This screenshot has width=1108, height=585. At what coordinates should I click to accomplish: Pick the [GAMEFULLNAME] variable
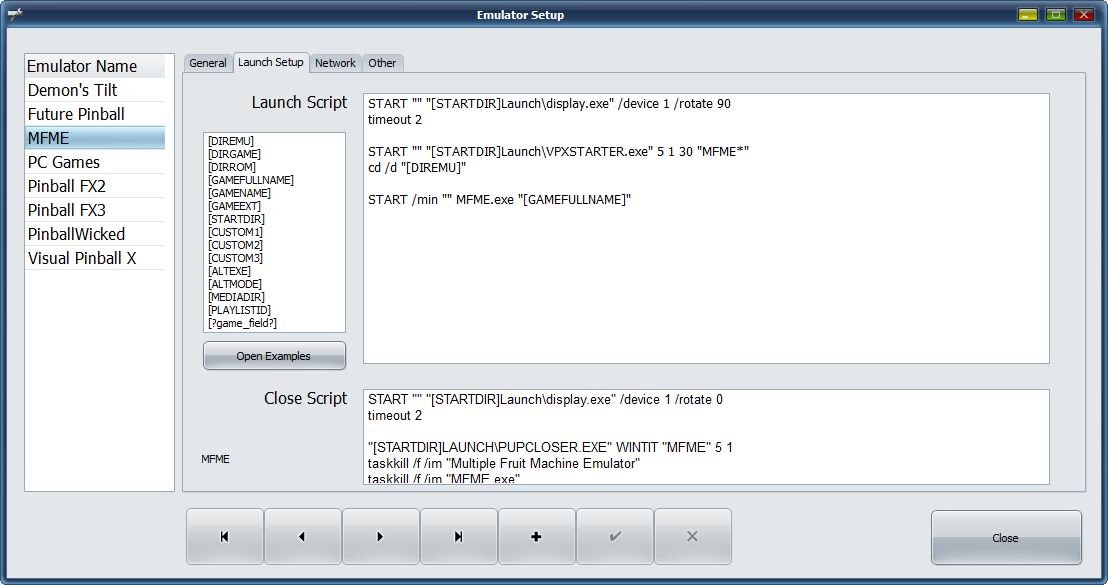click(251, 180)
